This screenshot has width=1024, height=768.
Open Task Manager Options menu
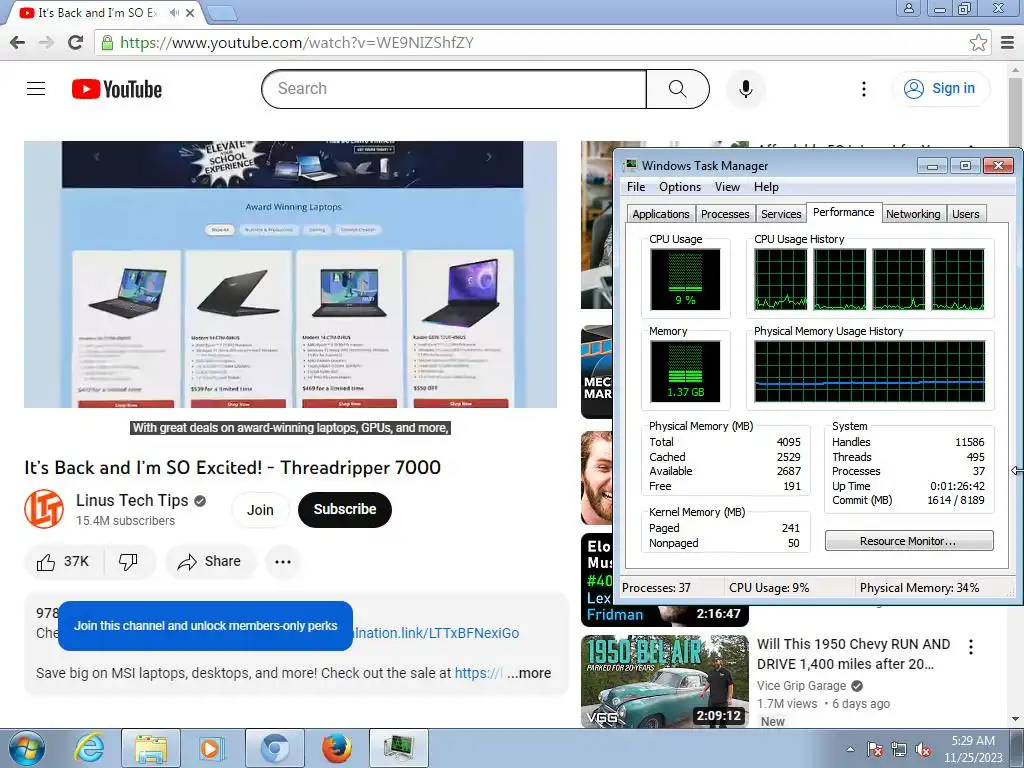point(680,187)
